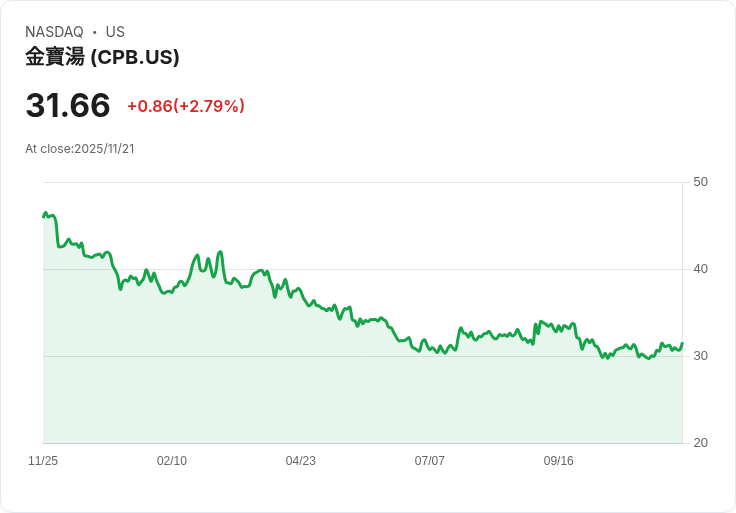Click the 04/23 date label
This screenshot has width=736, height=513.
(301, 461)
